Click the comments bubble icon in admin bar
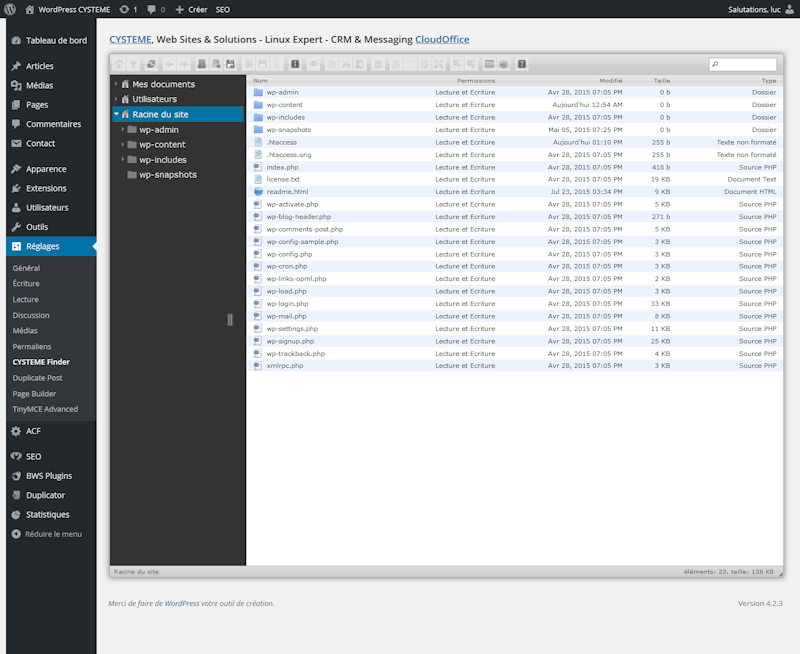Screen dimensions: 800x654 [151, 9]
